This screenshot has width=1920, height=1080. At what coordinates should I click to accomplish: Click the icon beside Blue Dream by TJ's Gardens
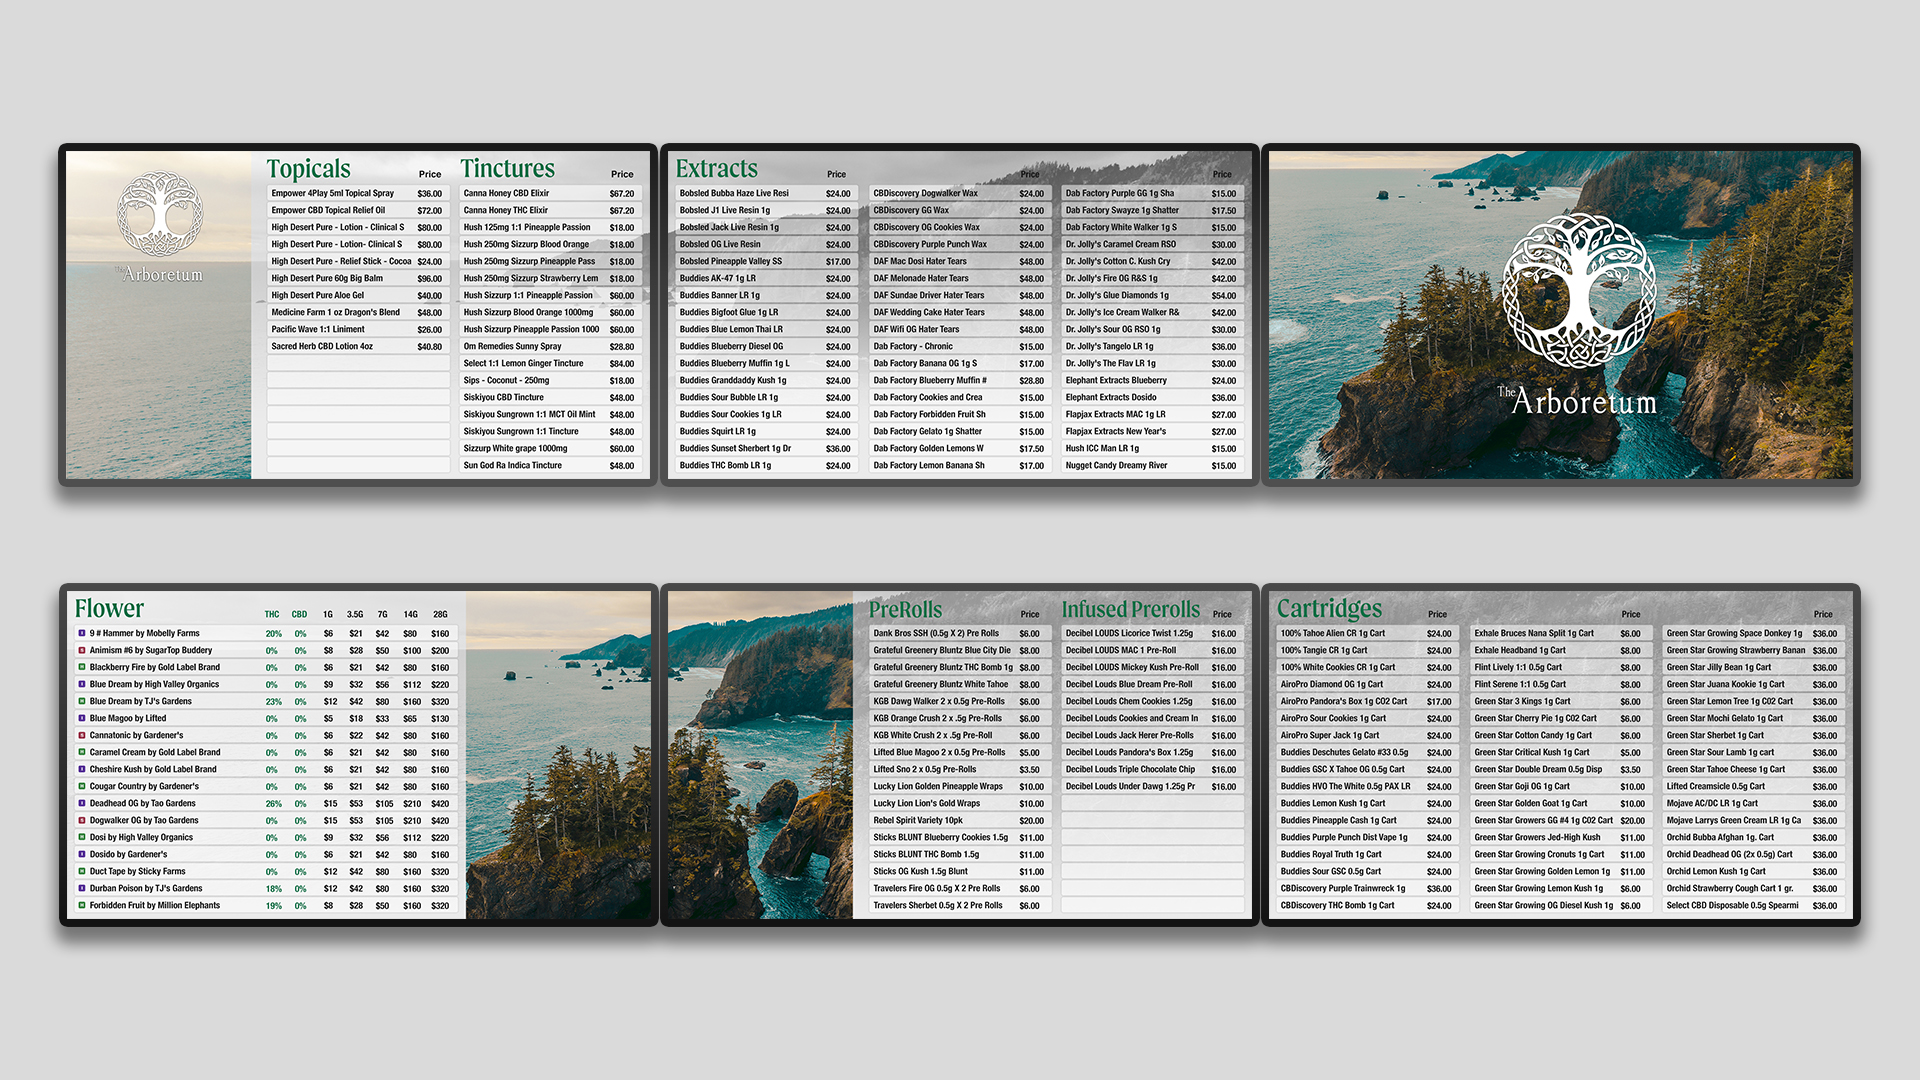[81, 701]
